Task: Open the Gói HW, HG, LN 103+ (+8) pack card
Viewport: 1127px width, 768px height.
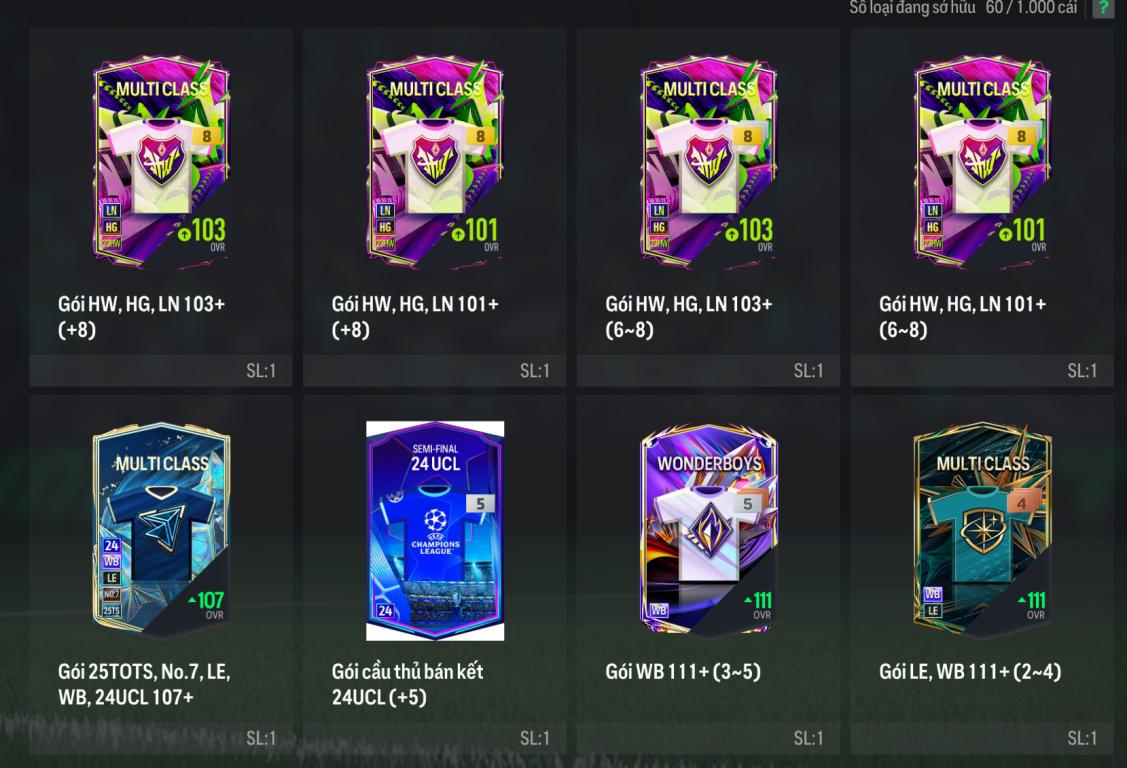Action: (x=161, y=162)
